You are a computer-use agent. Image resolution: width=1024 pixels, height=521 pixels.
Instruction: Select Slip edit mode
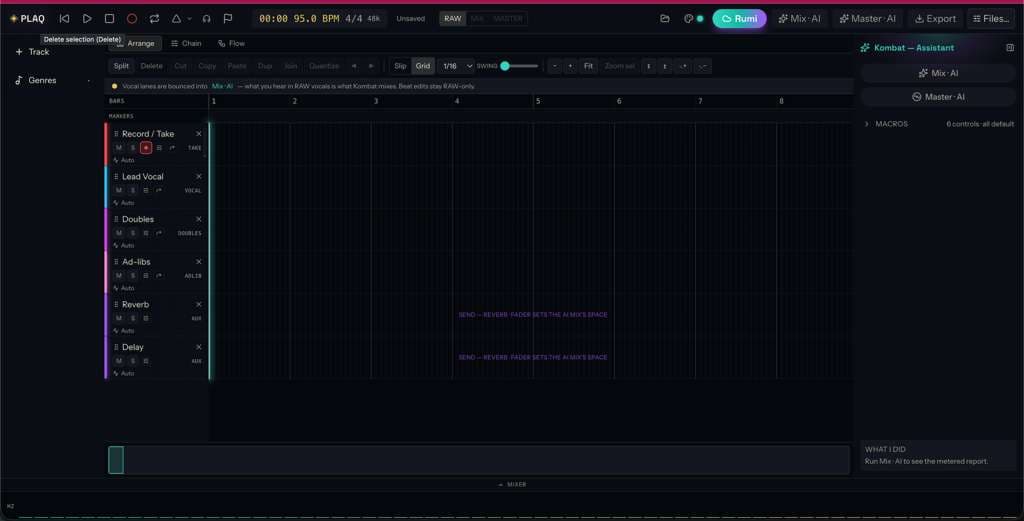point(400,66)
